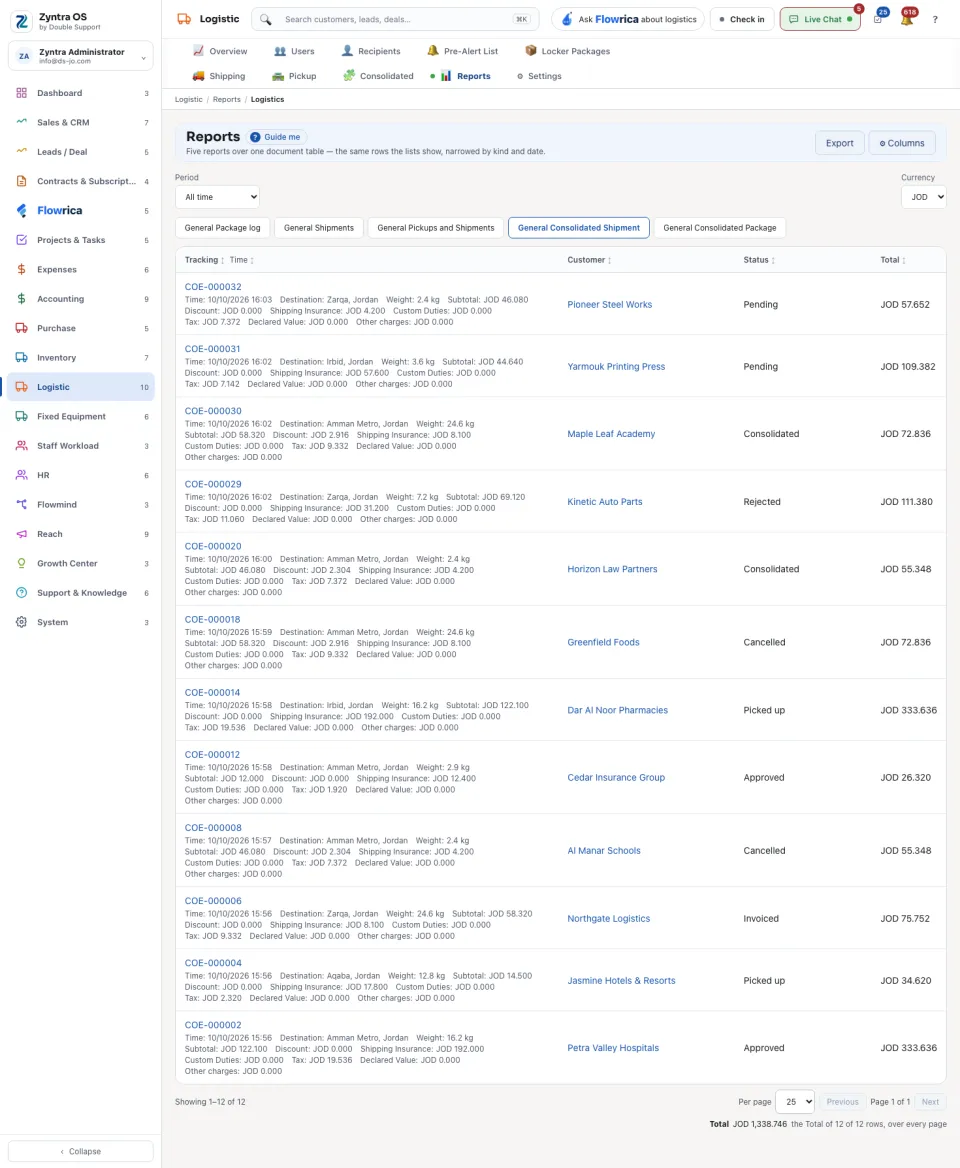This screenshot has width=960, height=1168.
Task: Click the question mark help icon
Action: 935,19
